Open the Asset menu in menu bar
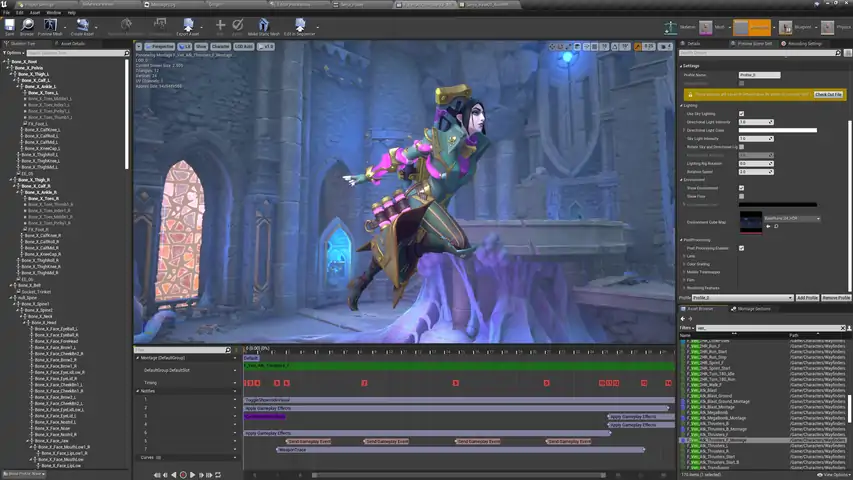 (35, 12)
